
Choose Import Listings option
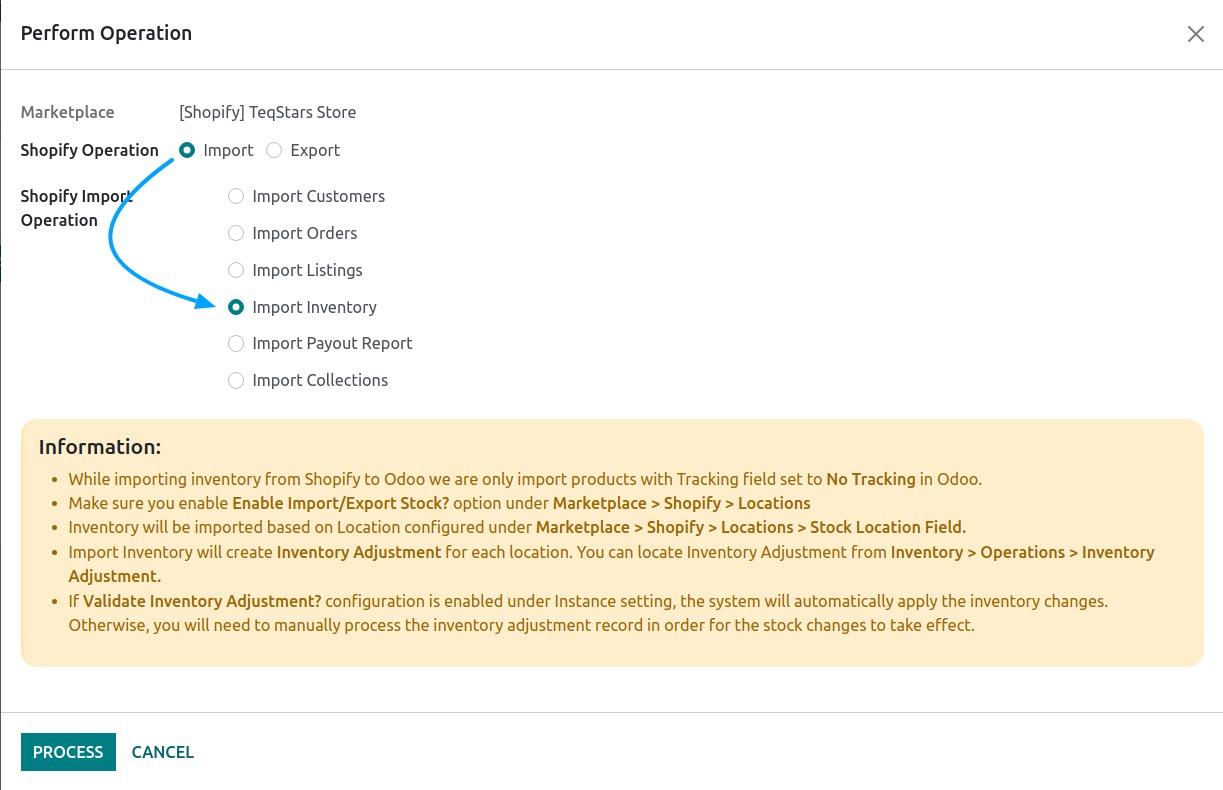click(x=236, y=270)
